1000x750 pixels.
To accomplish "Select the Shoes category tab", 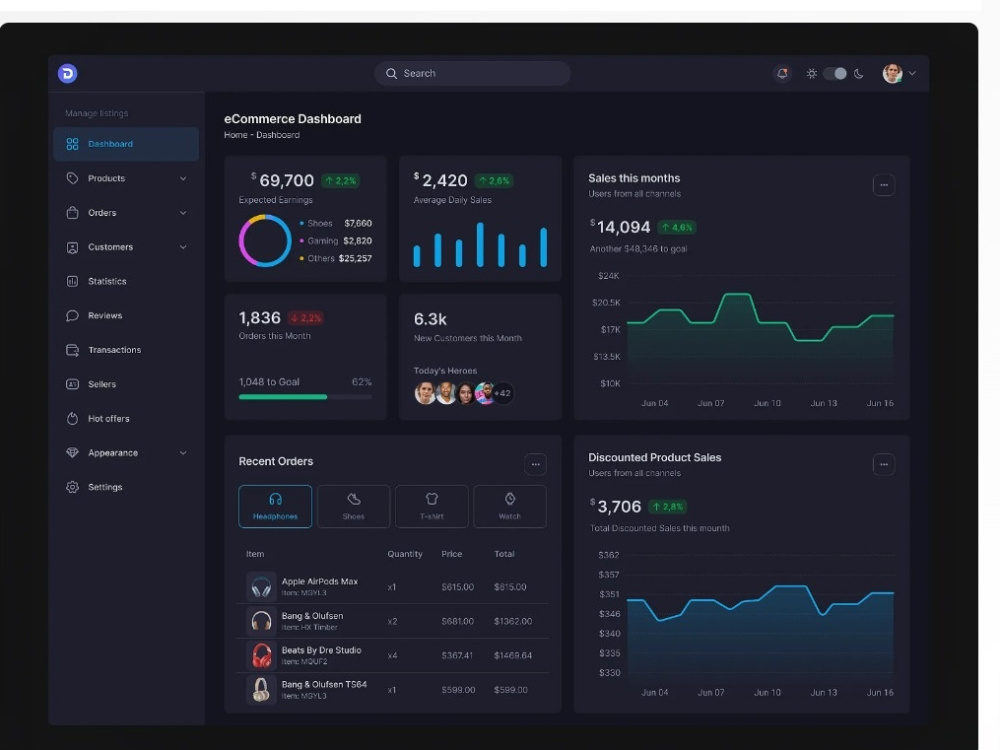I will [x=353, y=506].
